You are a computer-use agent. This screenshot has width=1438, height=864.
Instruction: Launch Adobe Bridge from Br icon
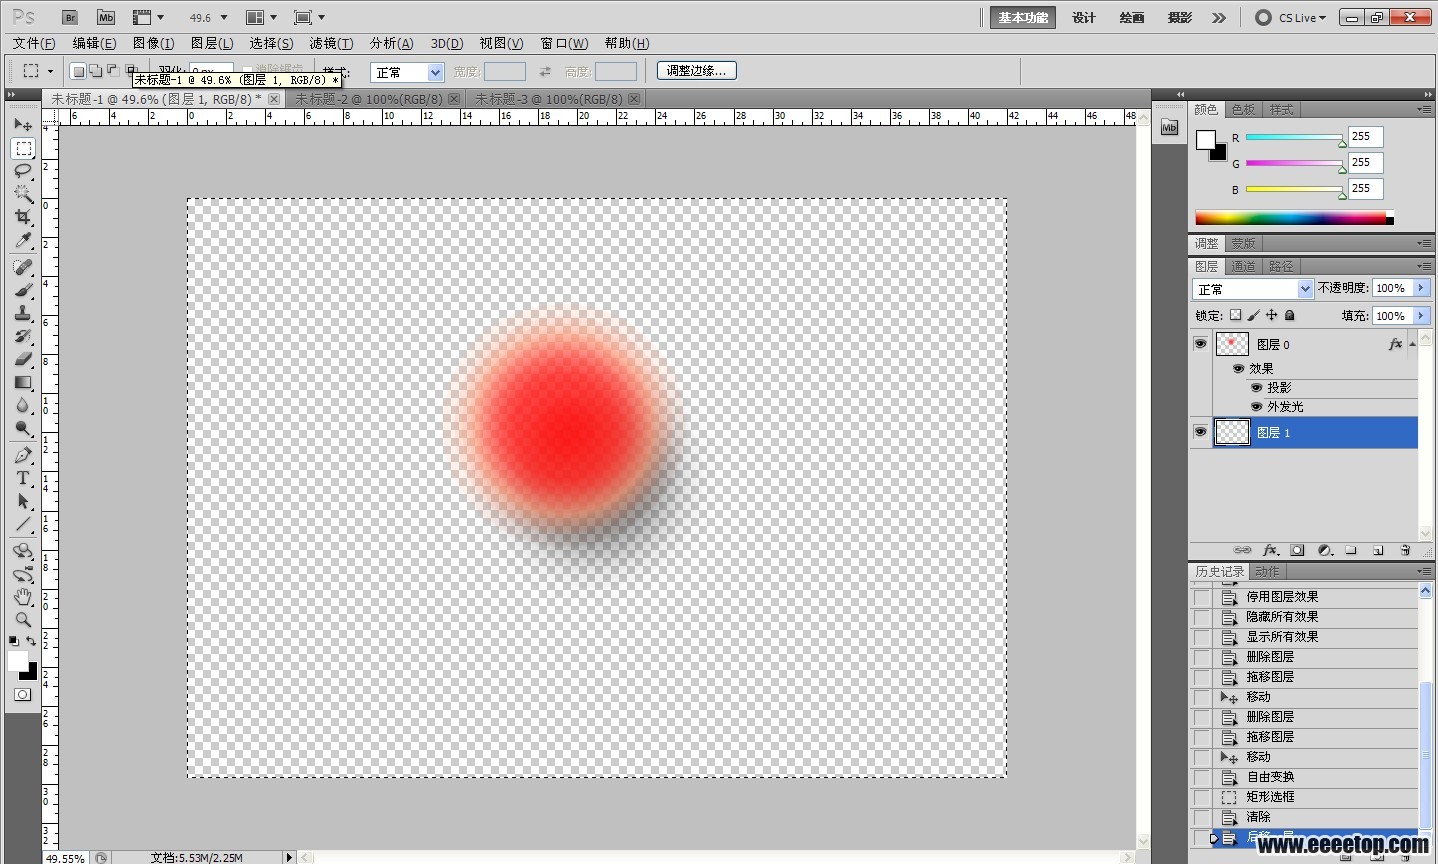[70, 17]
